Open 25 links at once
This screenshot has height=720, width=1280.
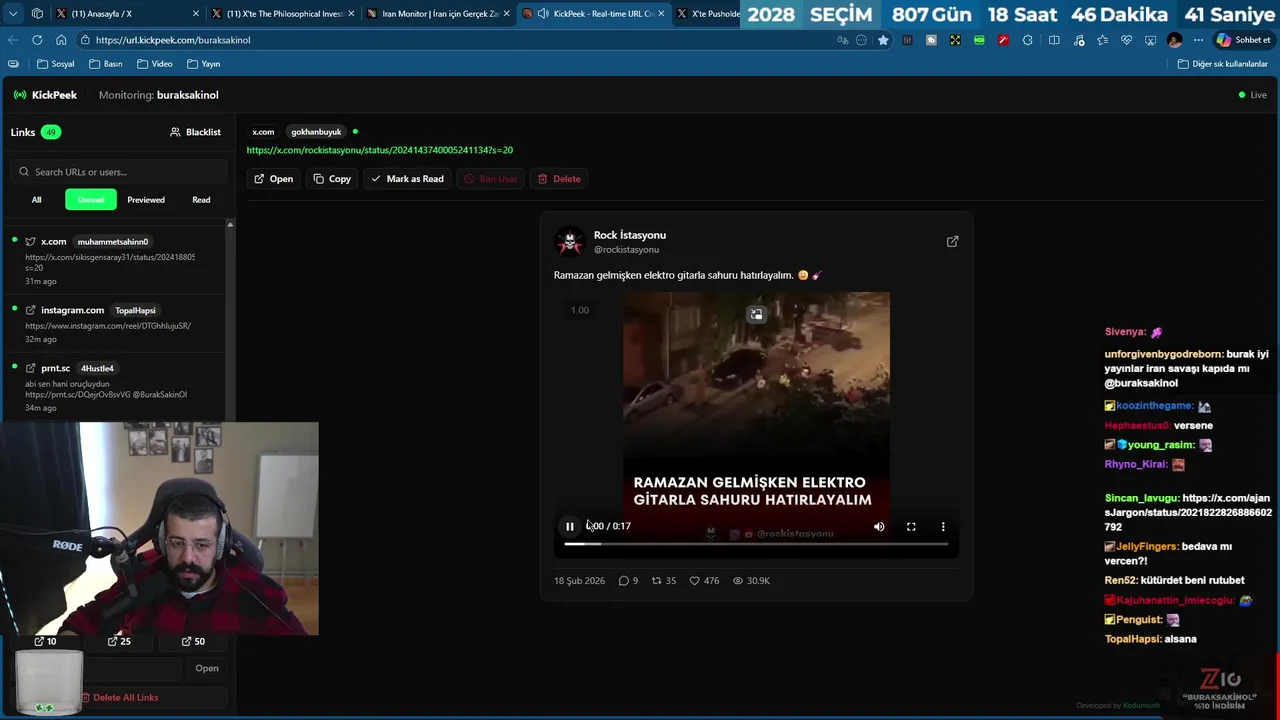point(119,641)
